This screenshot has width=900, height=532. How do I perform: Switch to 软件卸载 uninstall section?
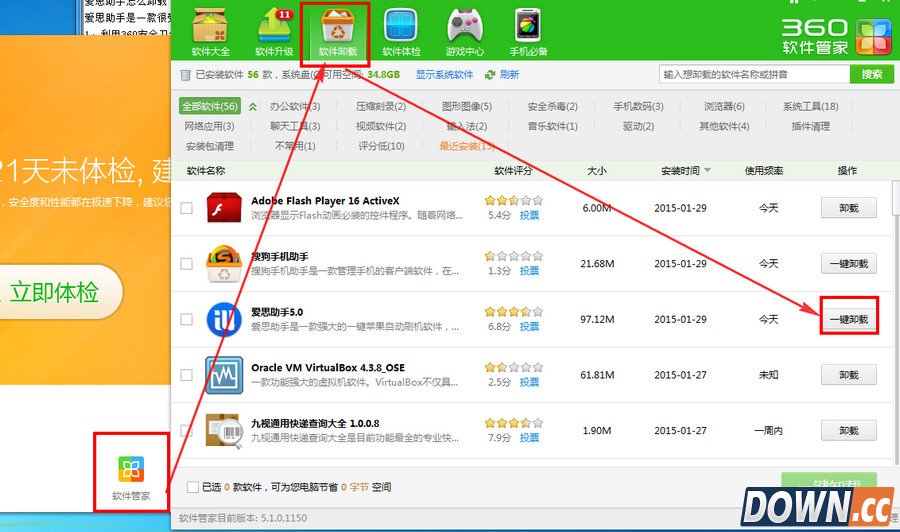338,32
